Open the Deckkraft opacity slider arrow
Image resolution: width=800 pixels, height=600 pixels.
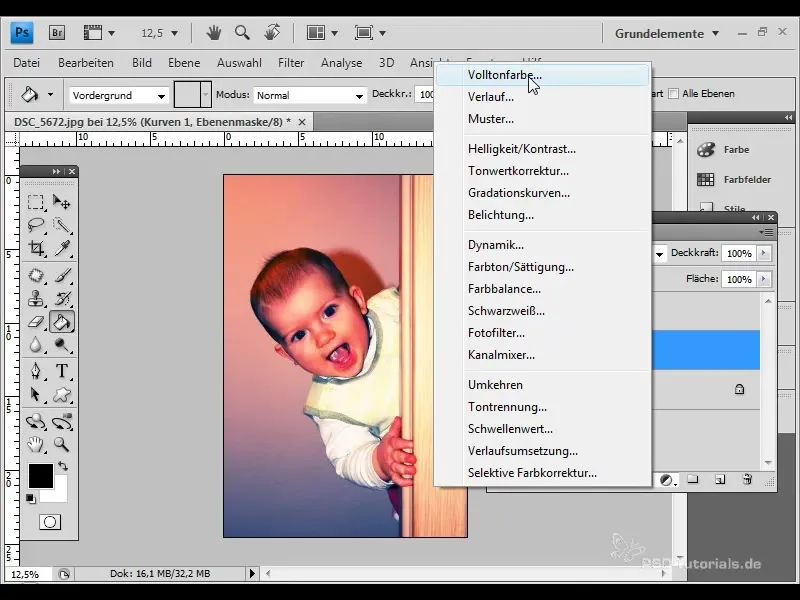pos(764,253)
